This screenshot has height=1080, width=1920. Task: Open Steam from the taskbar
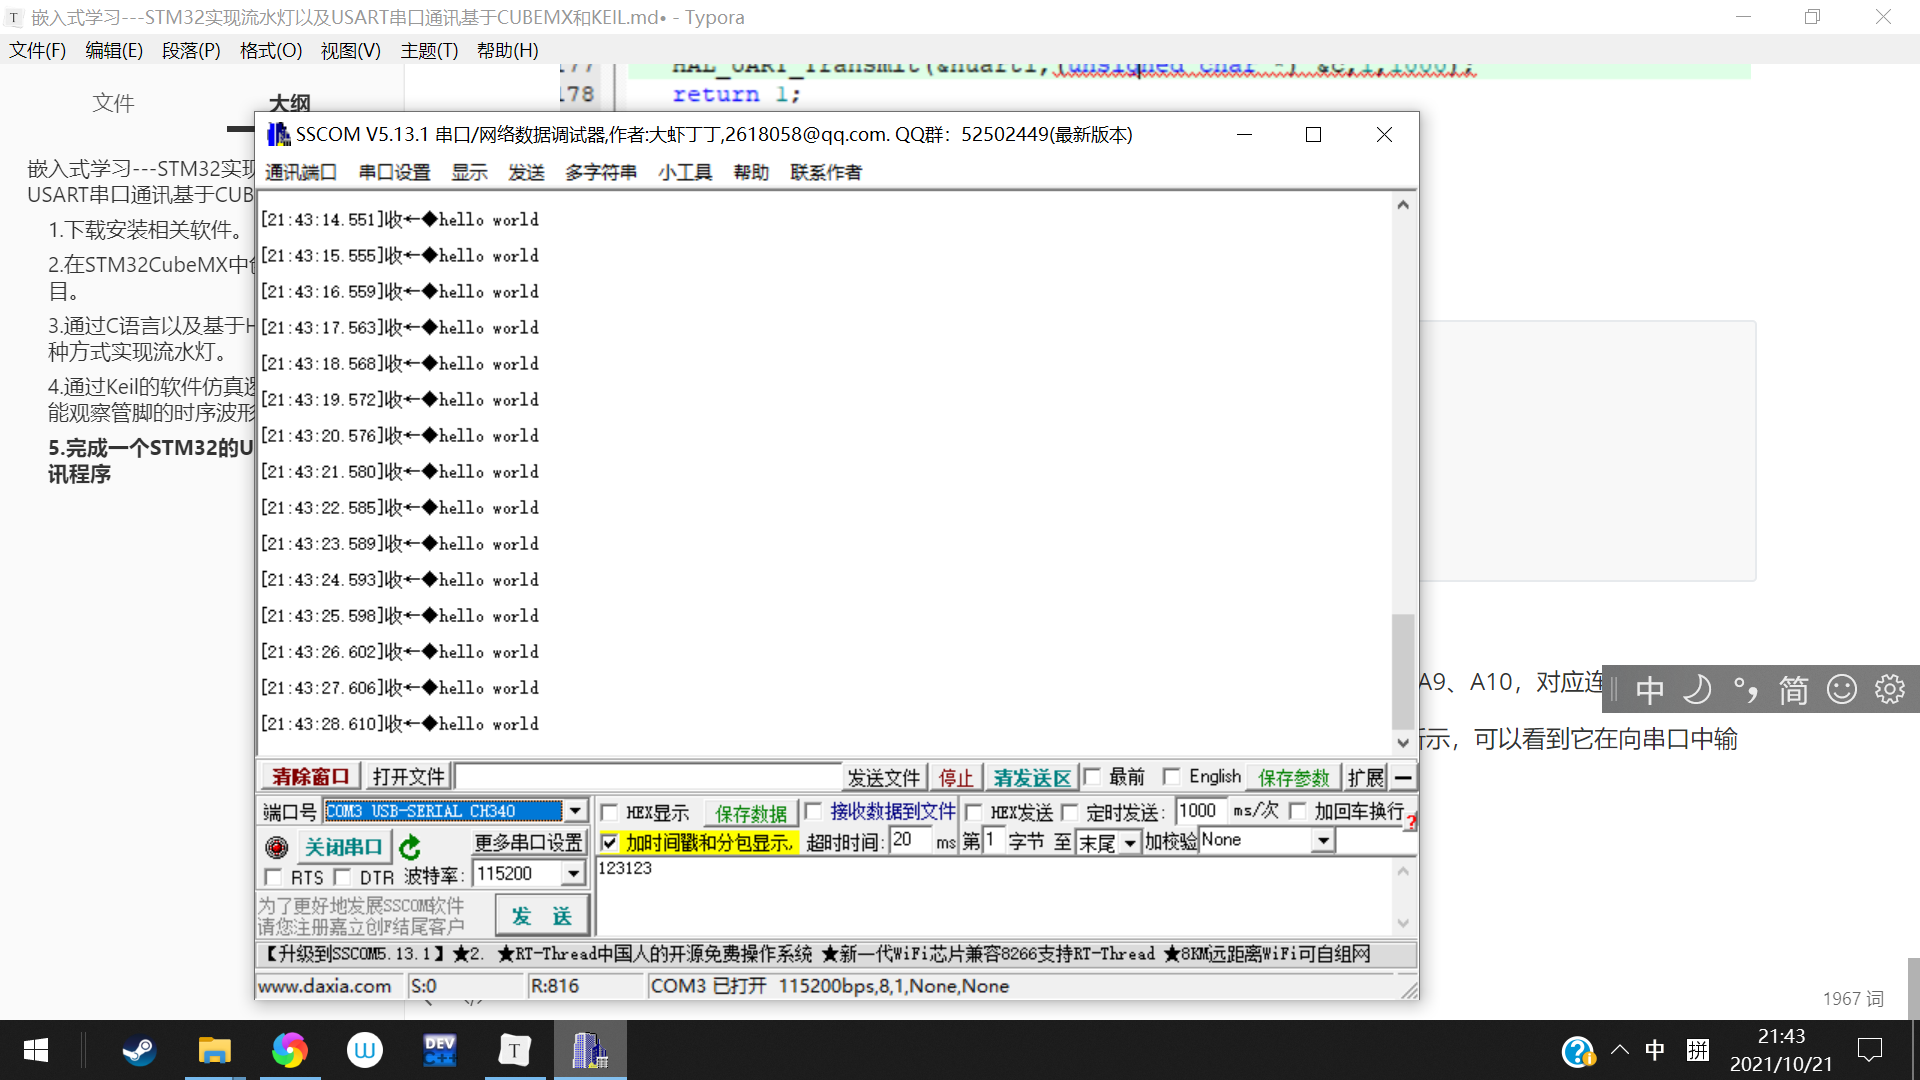click(x=139, y=1051)
